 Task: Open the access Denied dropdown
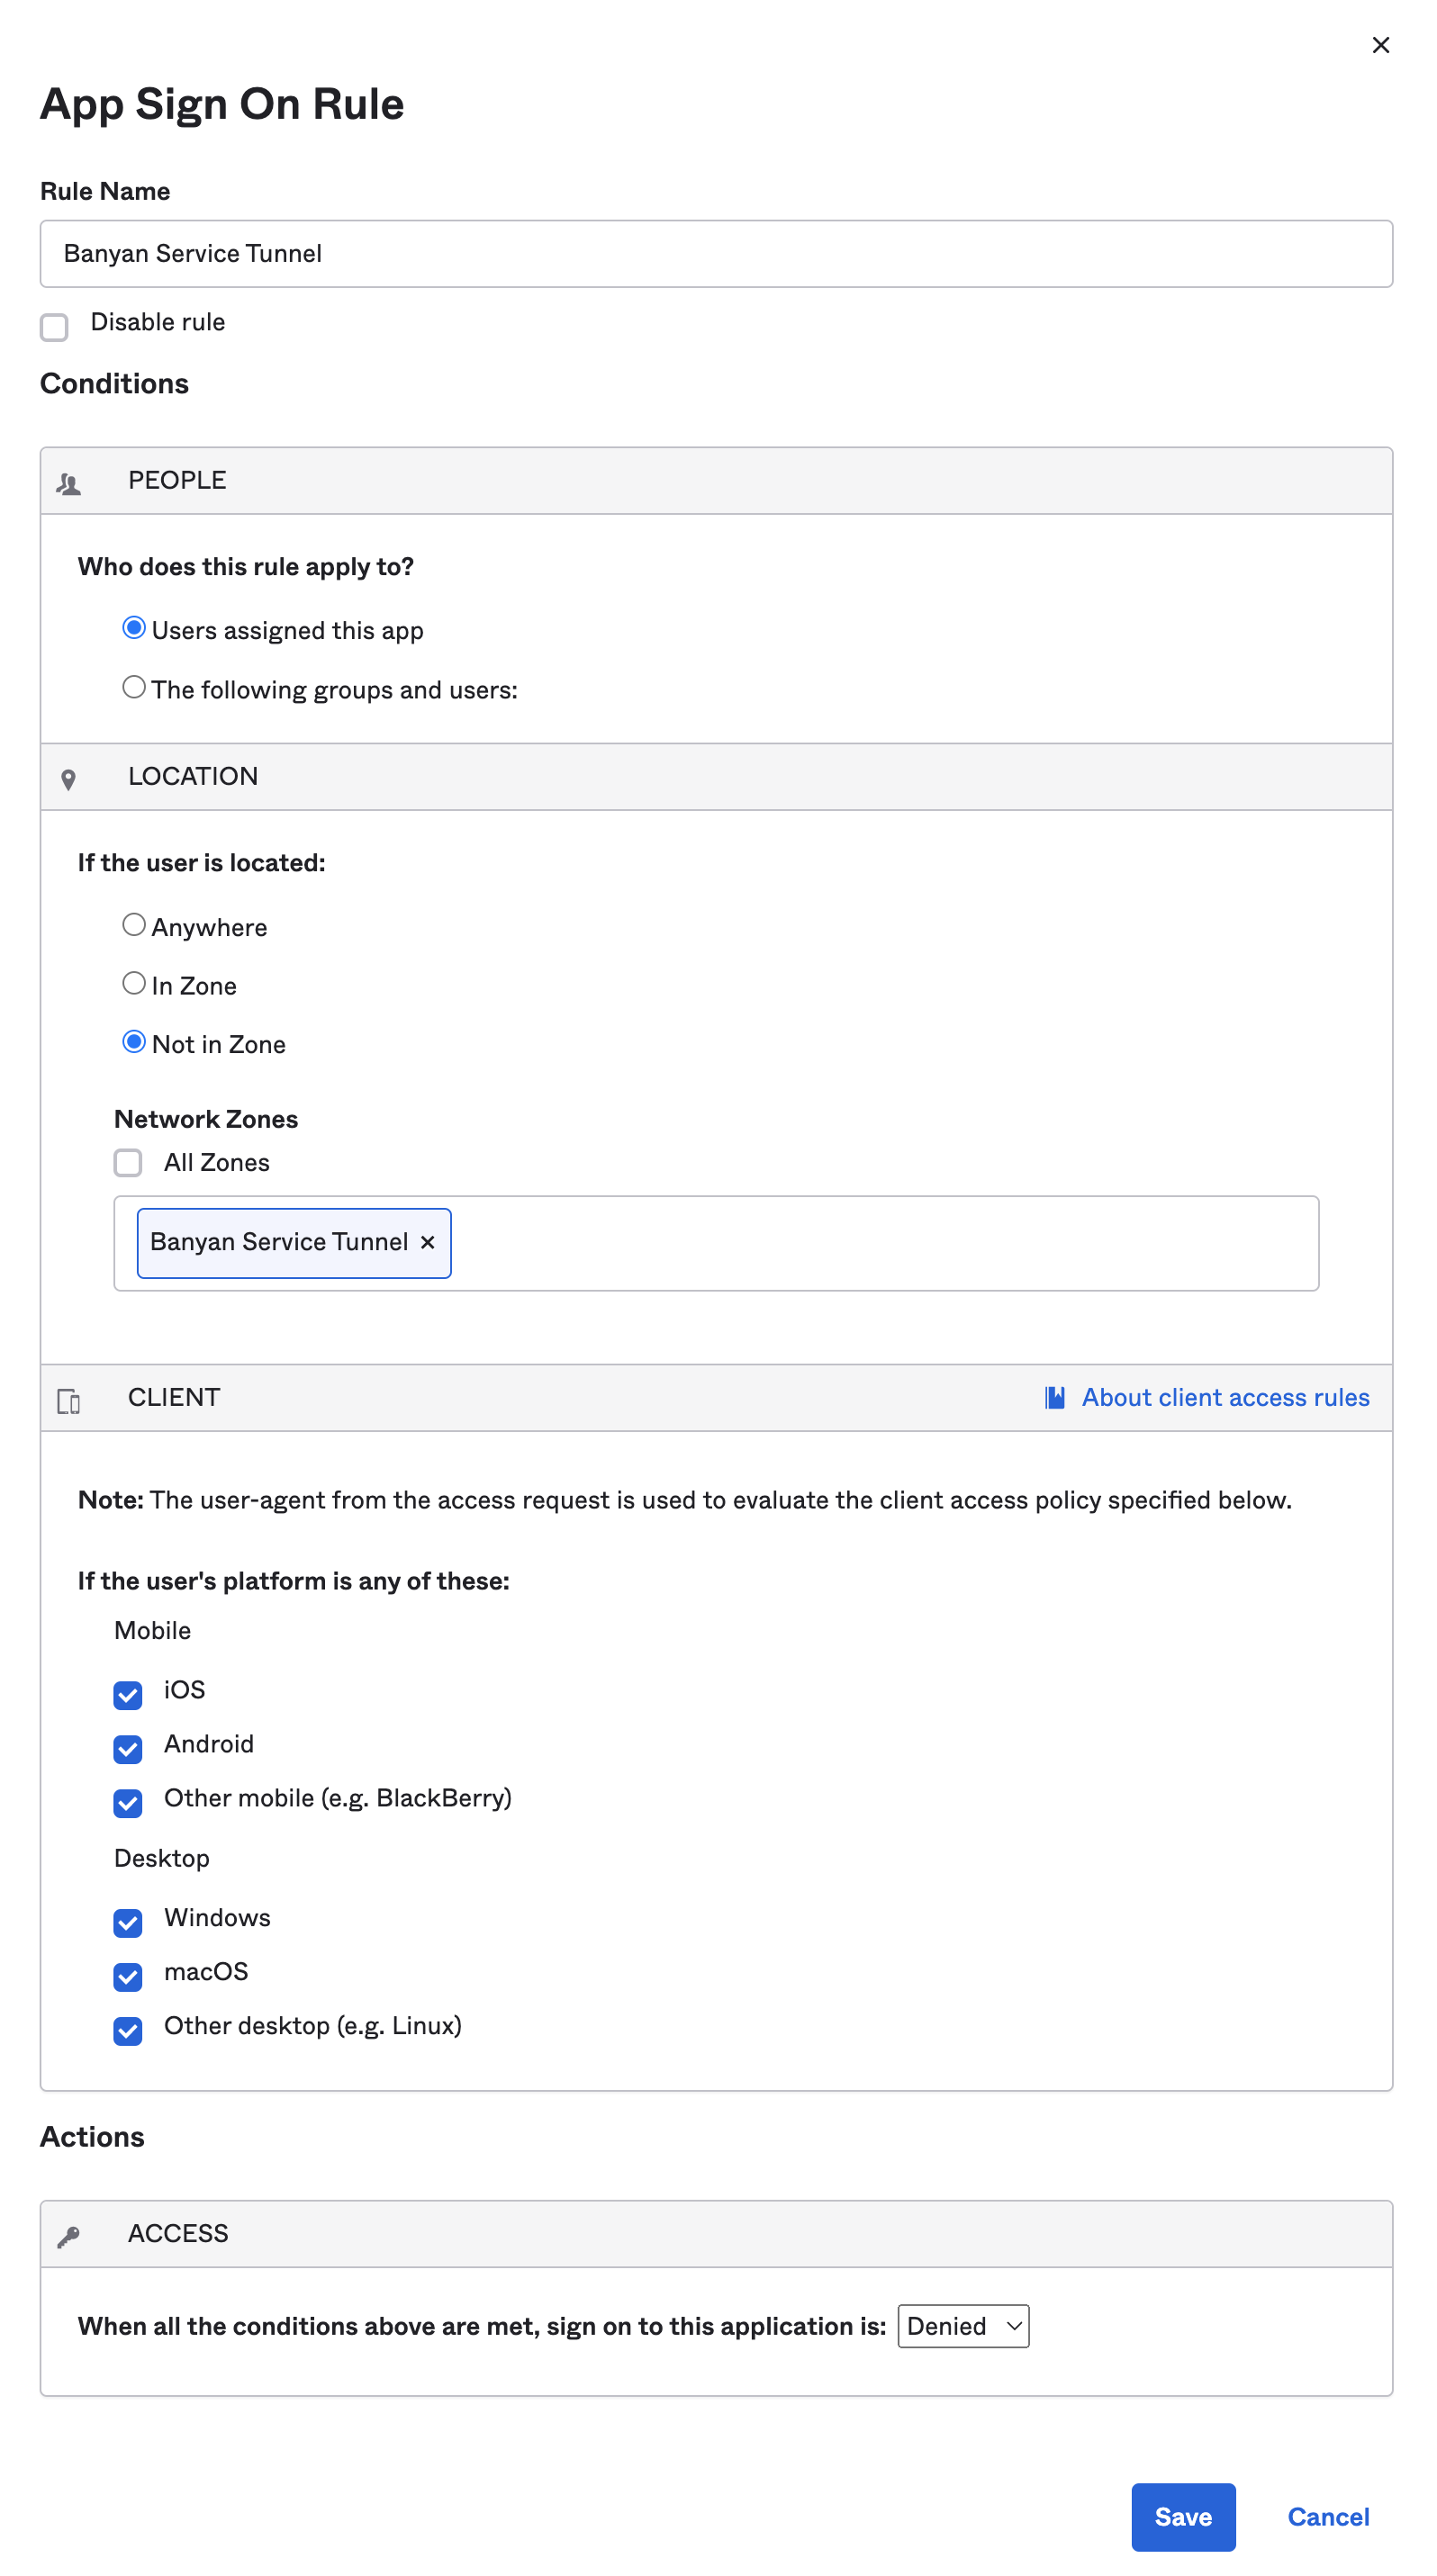962,2326
